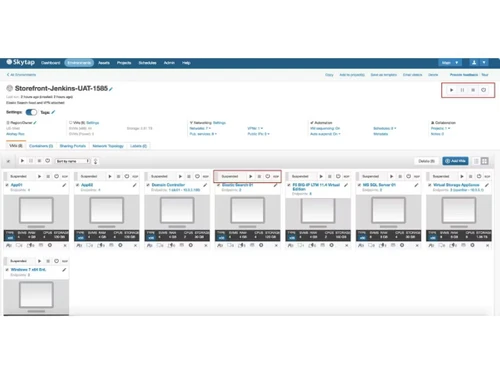Viewport: 500px width, 375px height.
Task: Power off selected VMs in the VM toolbar
Action: pyautogui.click(x=48, y=161)
